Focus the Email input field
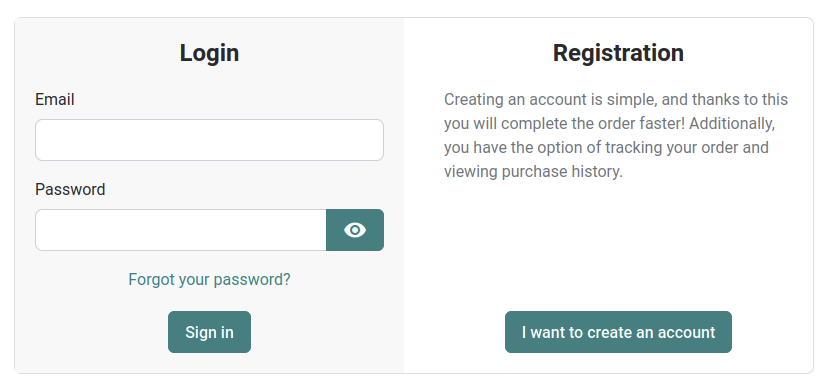Viewport: 819px width, 384px height. 209,140
